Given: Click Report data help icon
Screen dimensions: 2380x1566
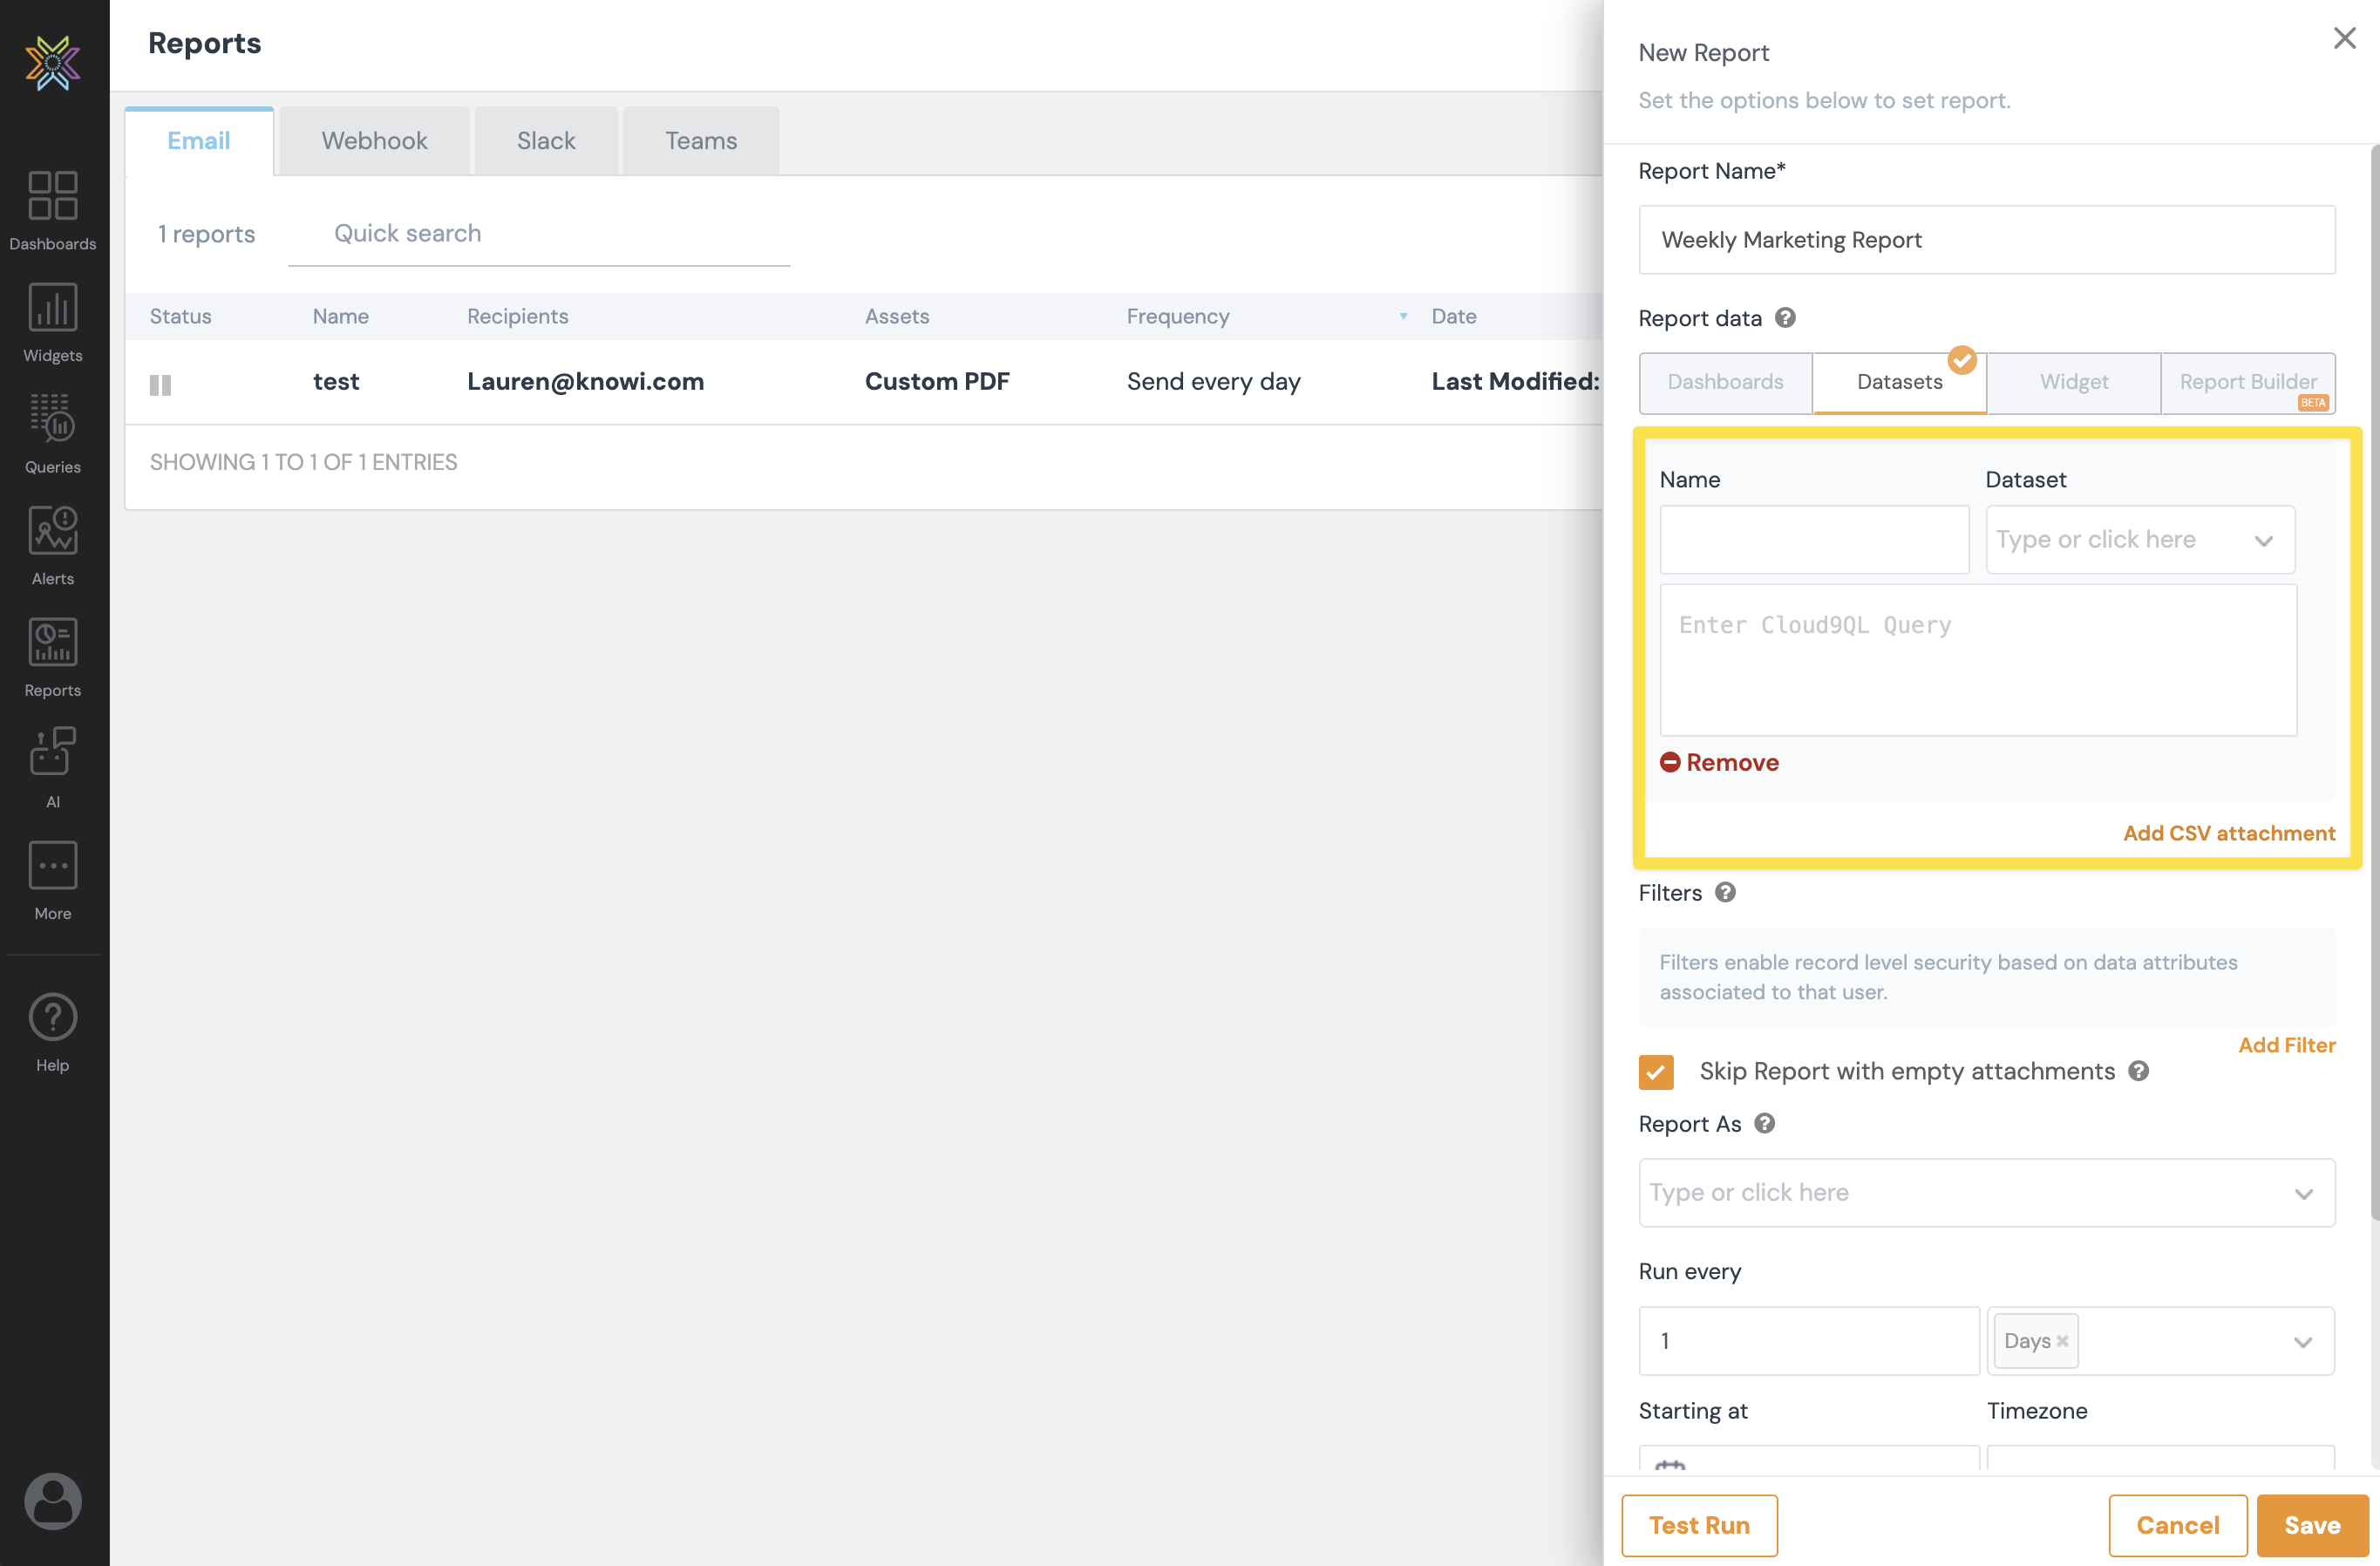Looking at the screenshot, I should 1785,318.
